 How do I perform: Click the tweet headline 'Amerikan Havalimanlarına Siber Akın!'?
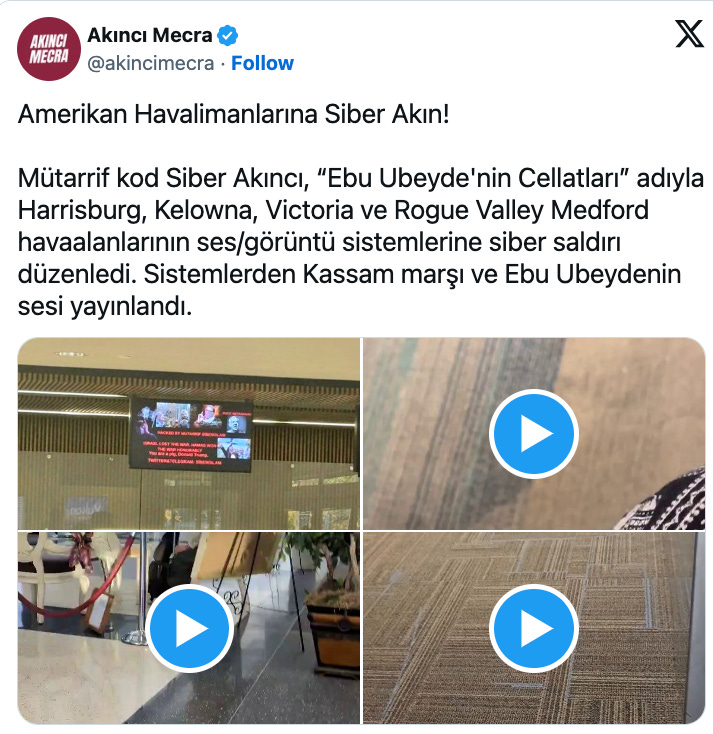coord(234,114)
